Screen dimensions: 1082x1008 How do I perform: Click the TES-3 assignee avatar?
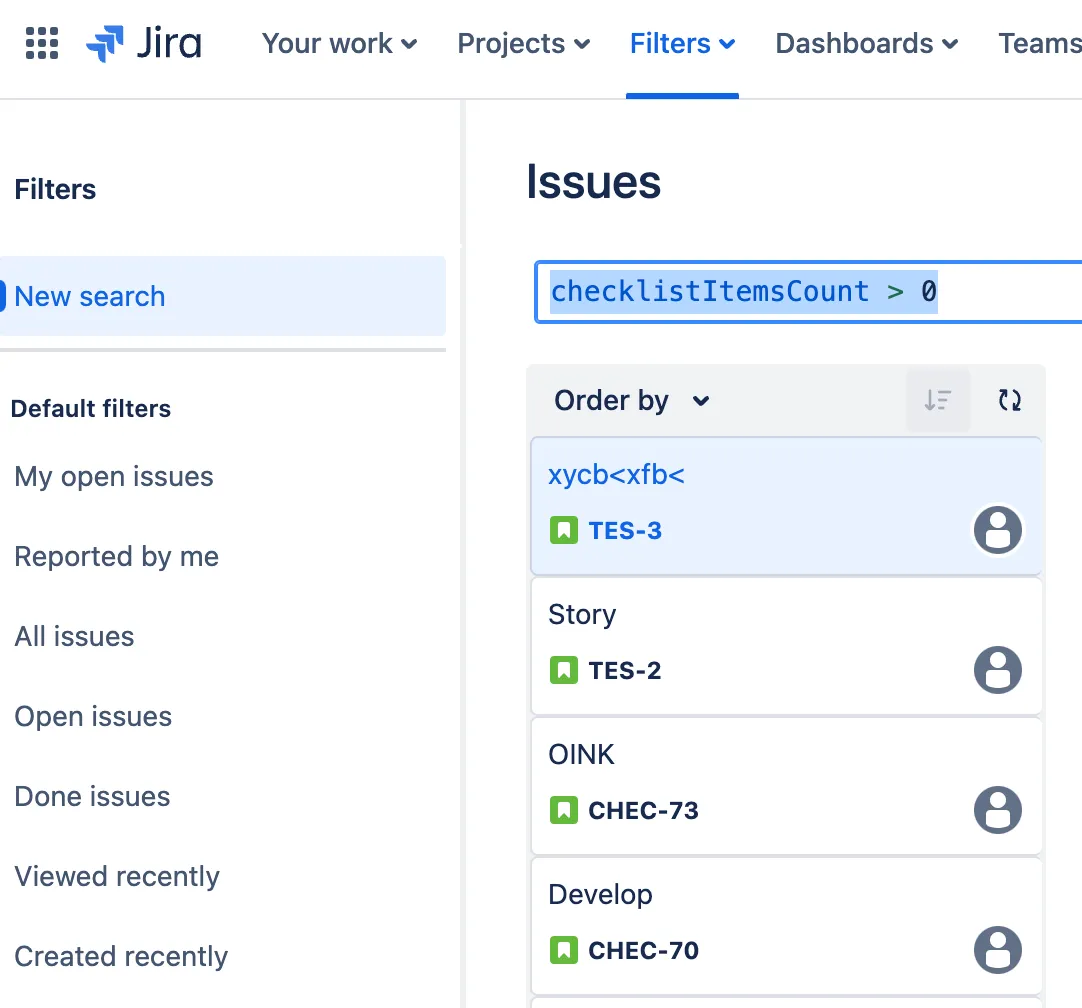coord(997,530)
